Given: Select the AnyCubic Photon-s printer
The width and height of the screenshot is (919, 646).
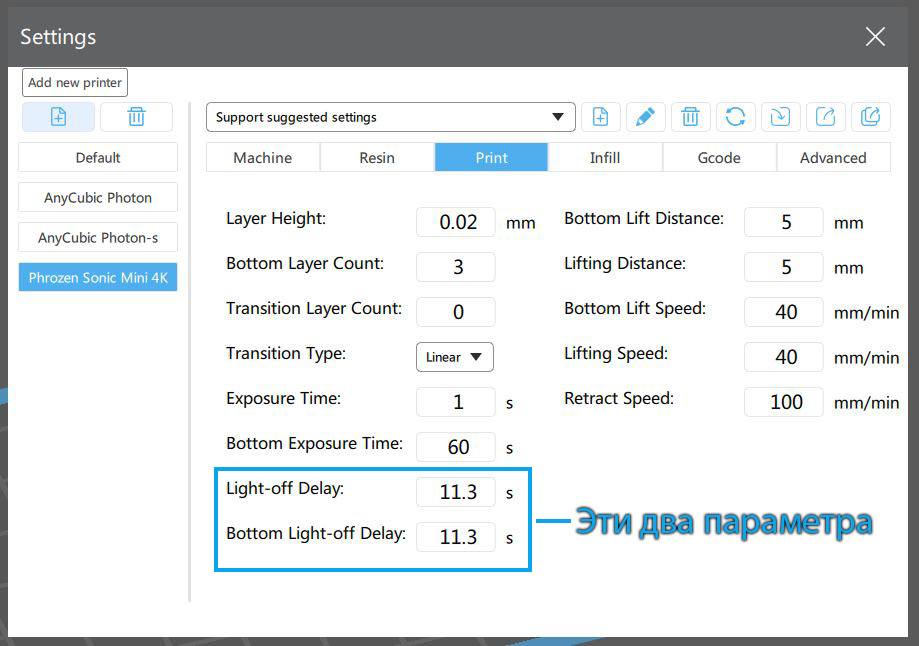Looking at the screenshot, I should point(98,238).
